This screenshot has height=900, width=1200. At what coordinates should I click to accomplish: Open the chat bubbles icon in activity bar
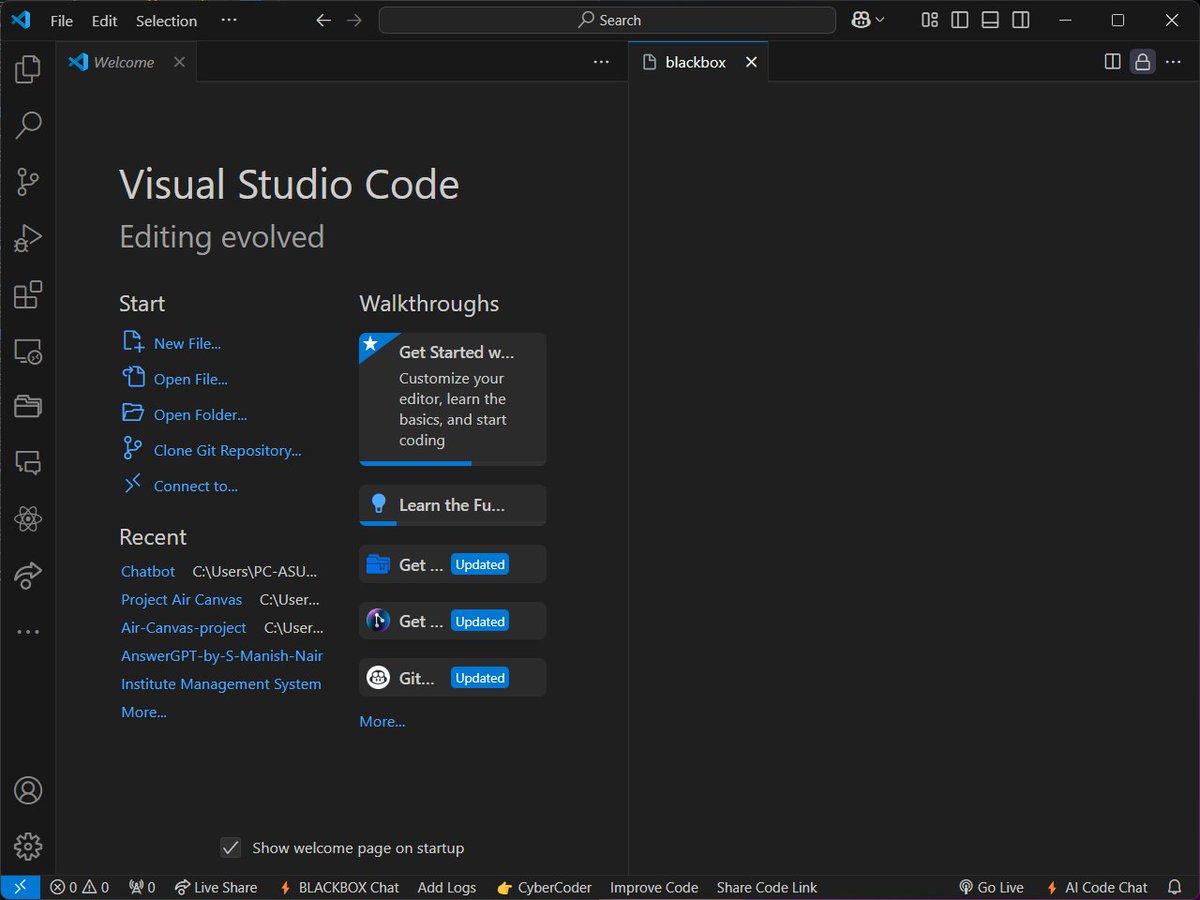[x=28, y=463]
